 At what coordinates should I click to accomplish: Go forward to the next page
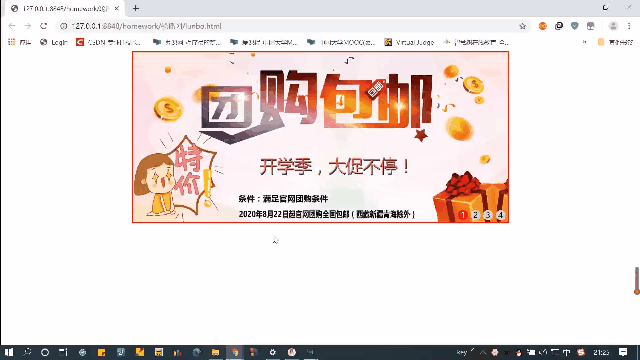coord(27,26)
